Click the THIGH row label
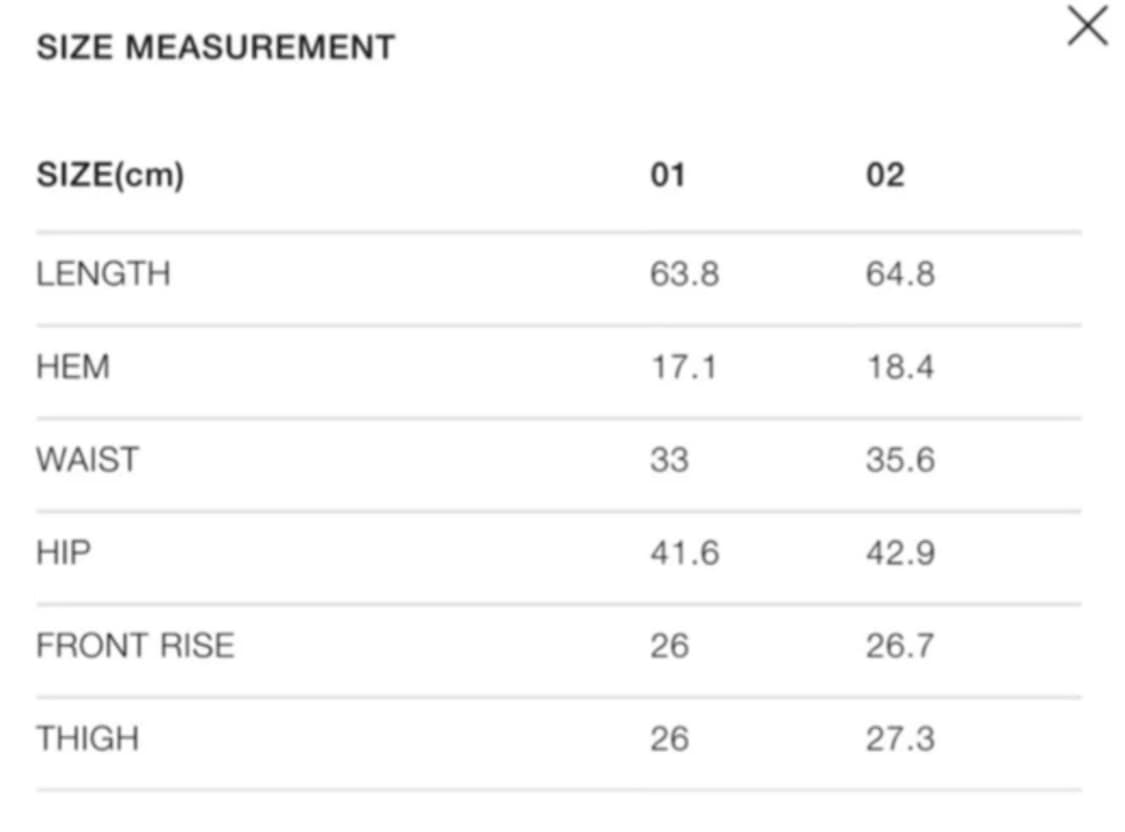1125x832 pixels. coord(88,739)
